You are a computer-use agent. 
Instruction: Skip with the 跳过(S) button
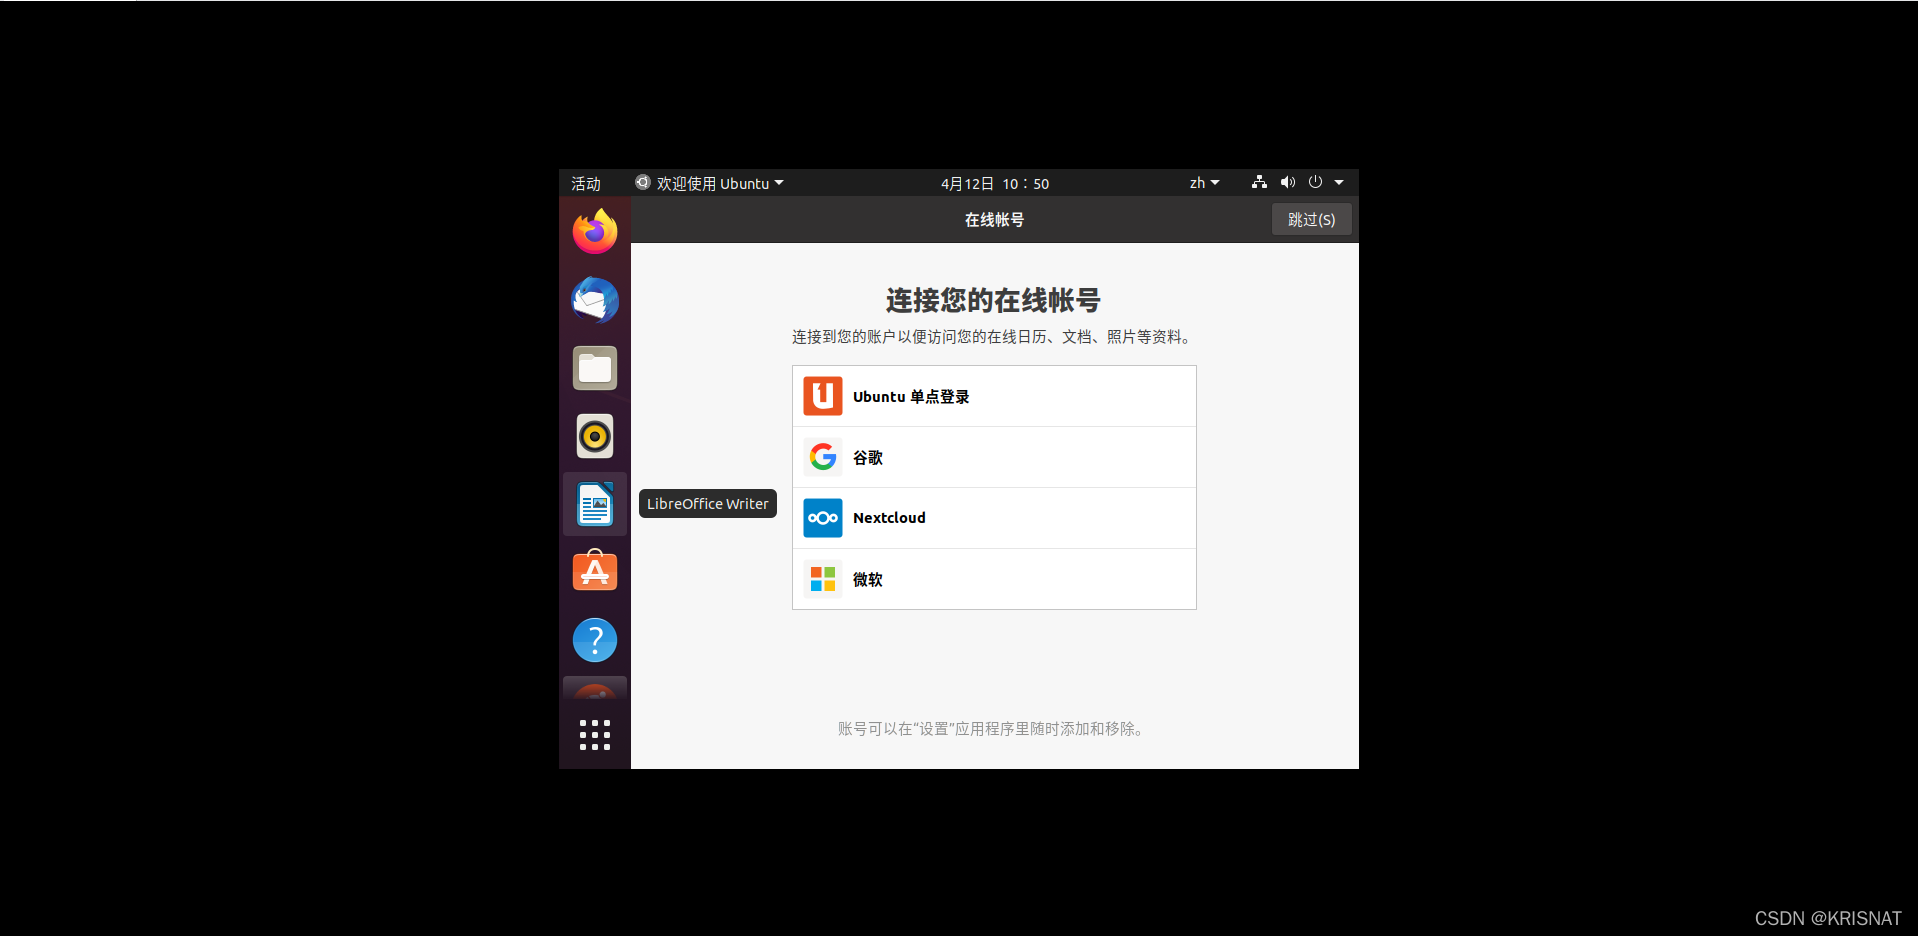click(1312, 220)
